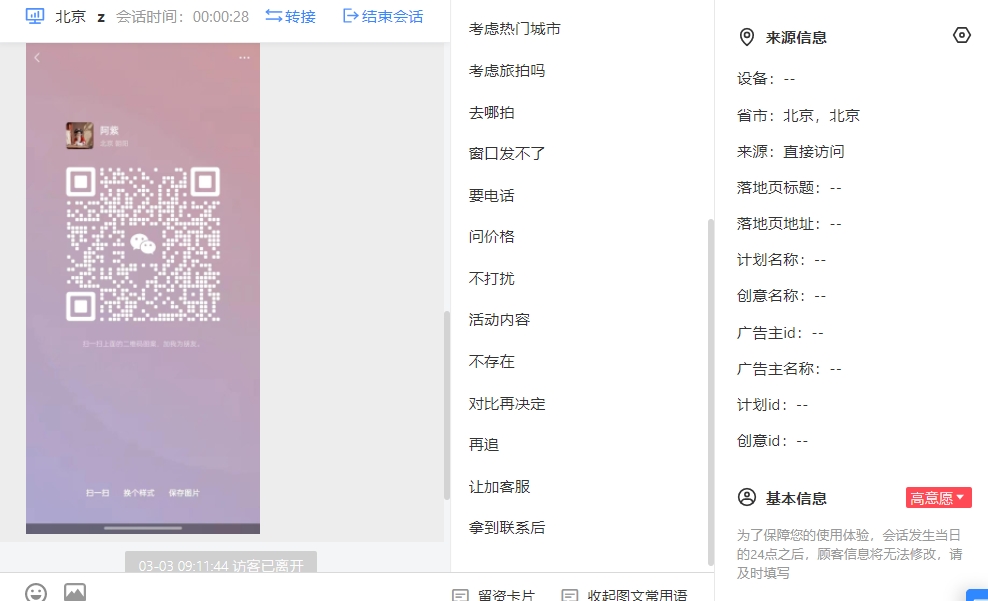Viewport: 988px width, 601px height.
Task: Select quick phrase 活动内容
Action: click(499, 319)
